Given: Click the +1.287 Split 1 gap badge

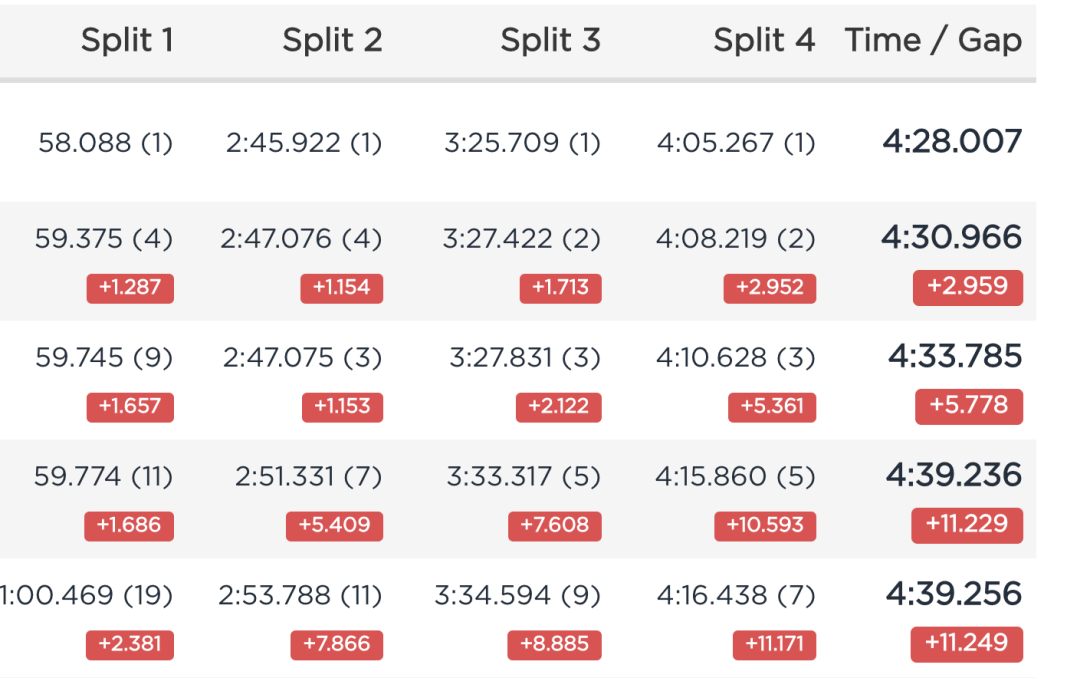Looking at the screenshot, I should (130, 289).
